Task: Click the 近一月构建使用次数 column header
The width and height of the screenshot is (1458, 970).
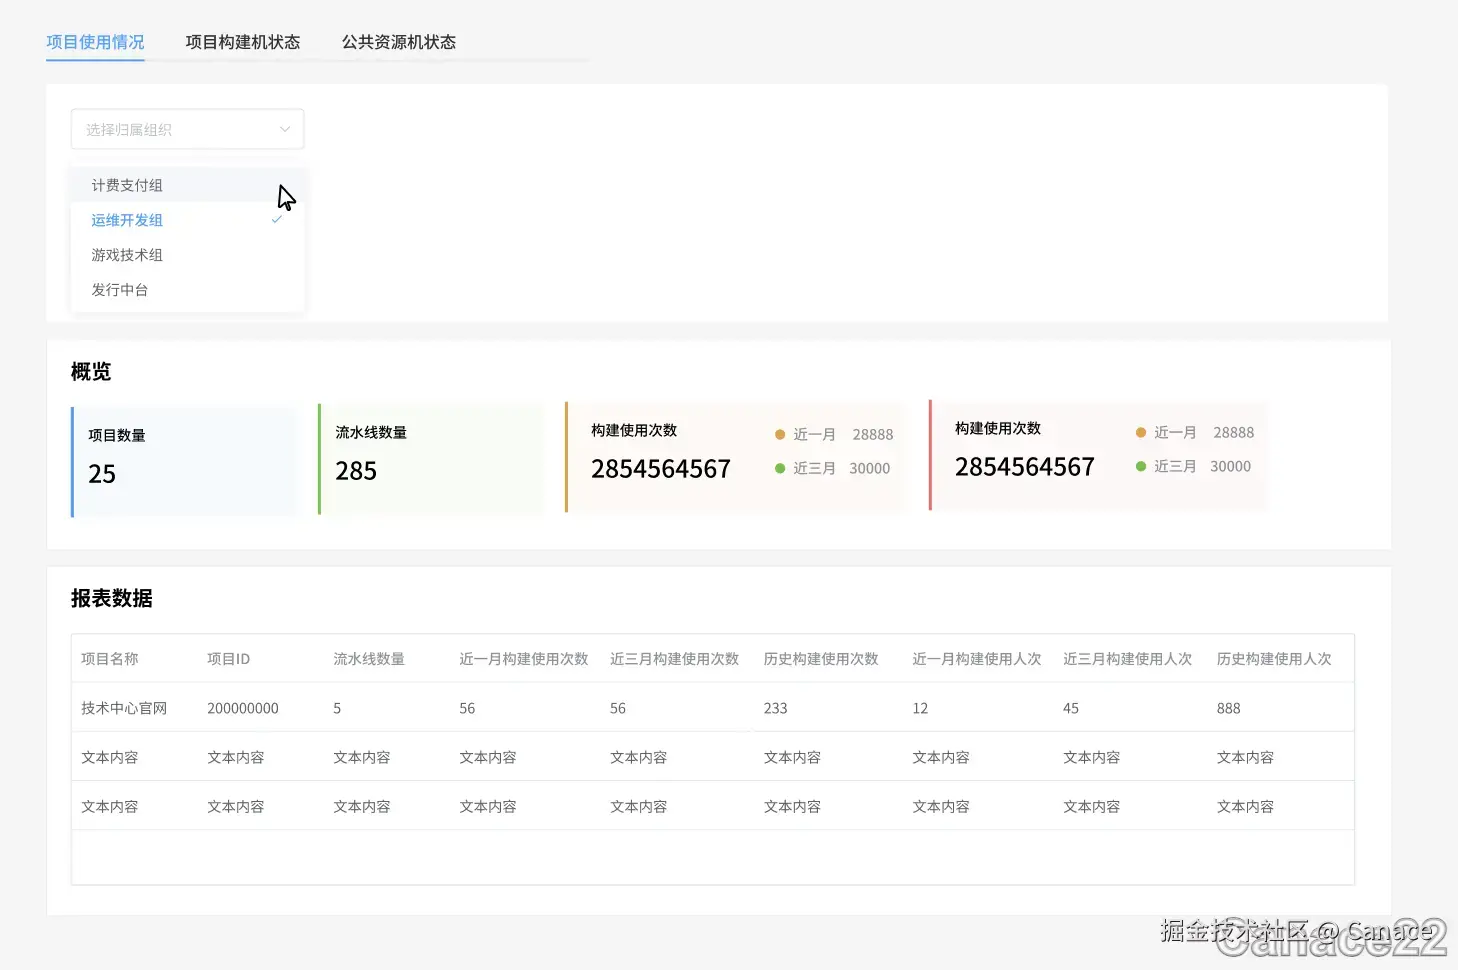Action: point(524,659)
